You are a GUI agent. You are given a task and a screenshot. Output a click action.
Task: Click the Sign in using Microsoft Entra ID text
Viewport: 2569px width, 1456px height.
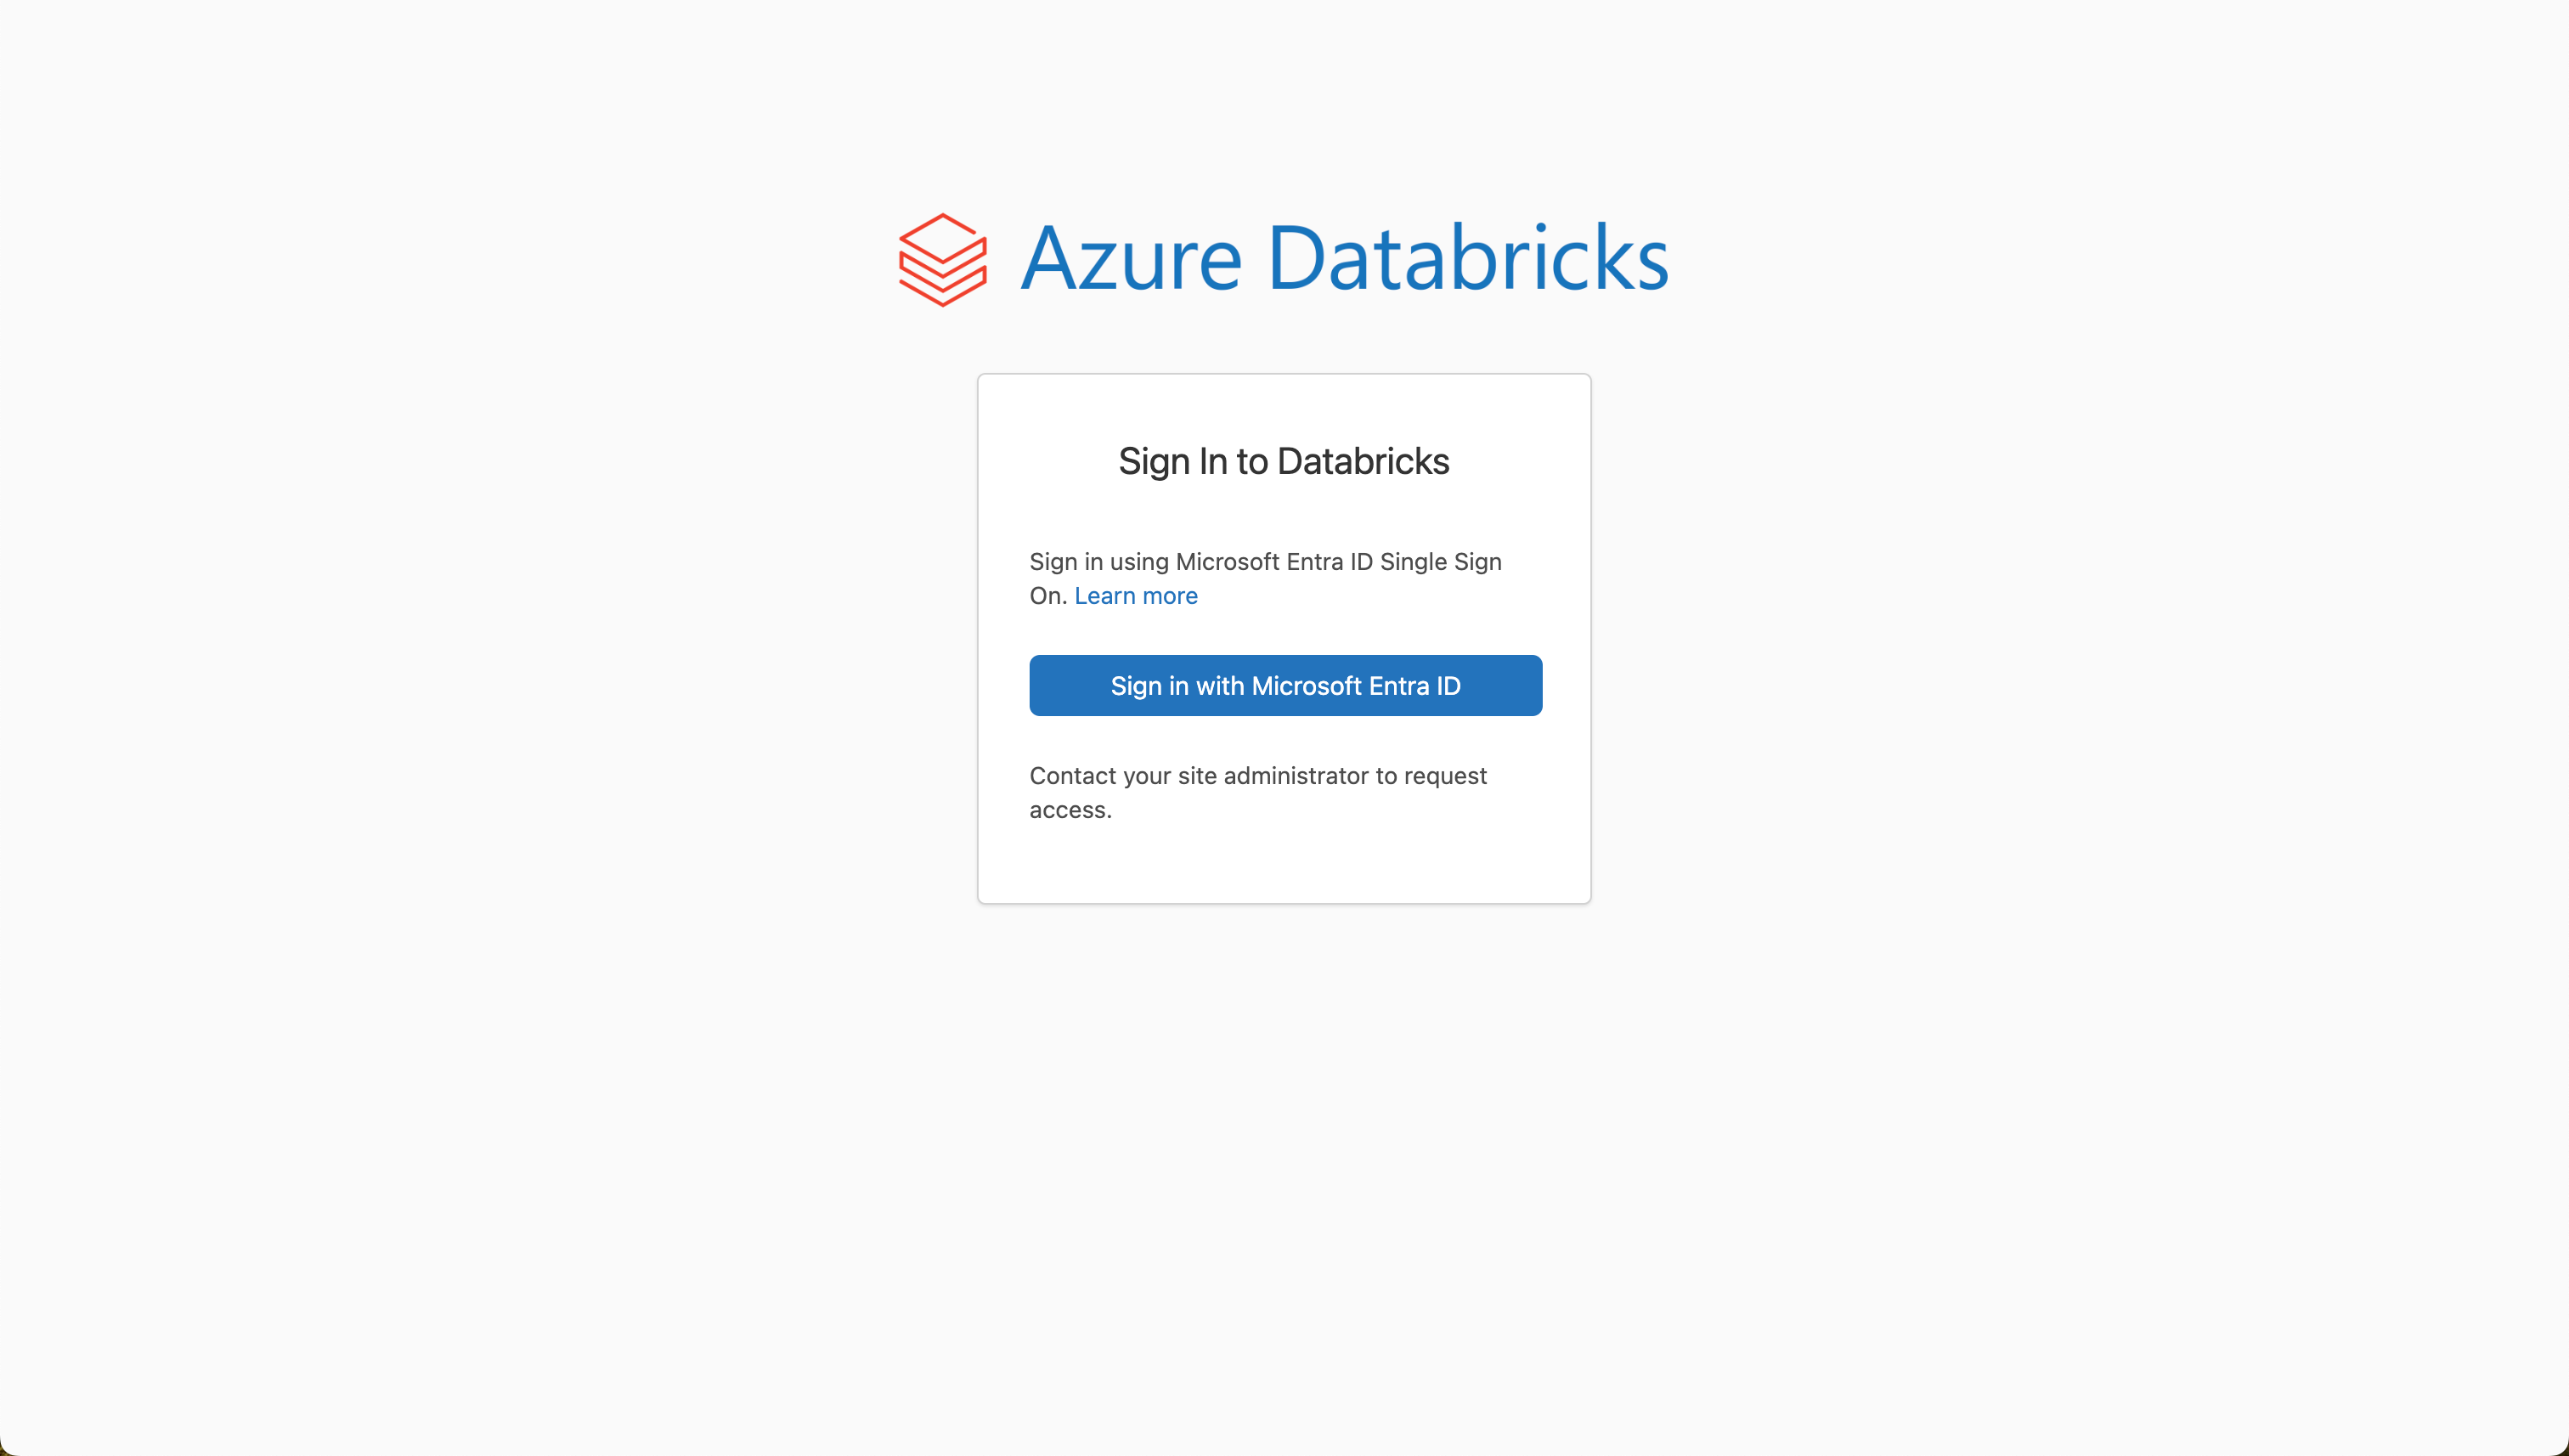tap(1265, 562)
